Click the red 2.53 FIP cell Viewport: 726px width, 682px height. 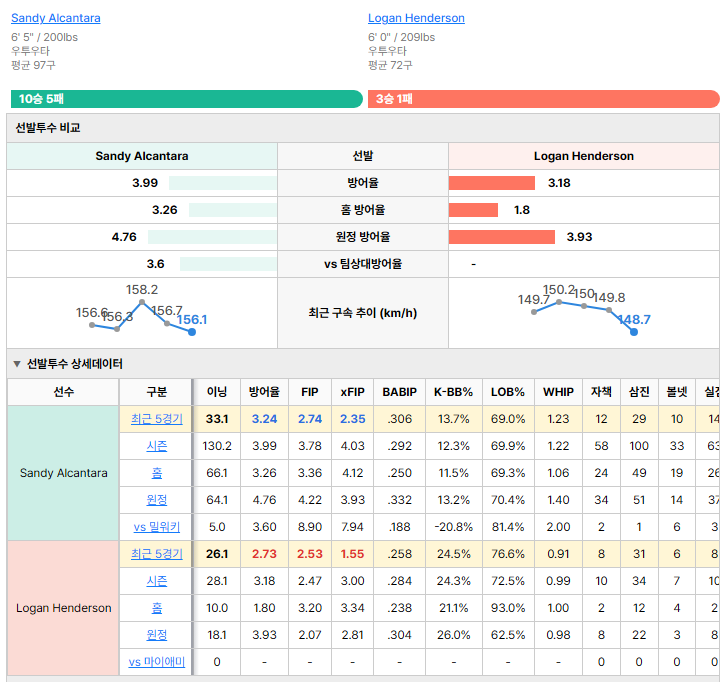pyautogui.click(x=309, y=554)
